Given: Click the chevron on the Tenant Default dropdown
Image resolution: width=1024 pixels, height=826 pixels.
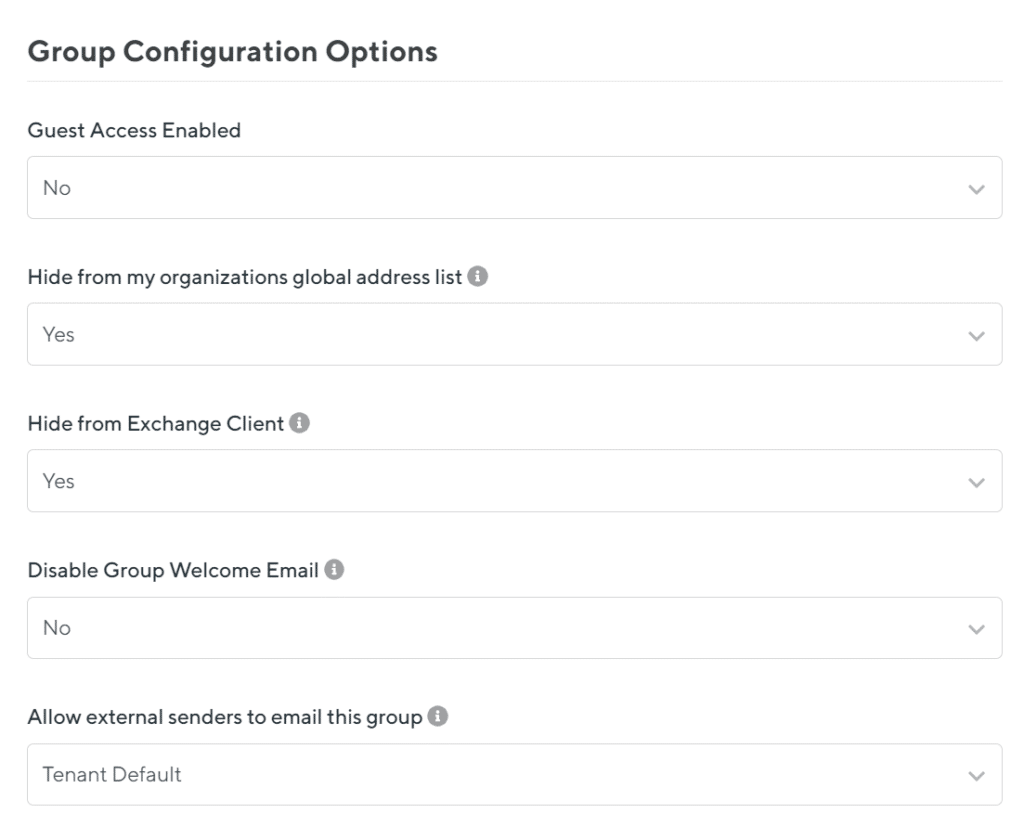Looking at the screenshot, I should 974,774.
